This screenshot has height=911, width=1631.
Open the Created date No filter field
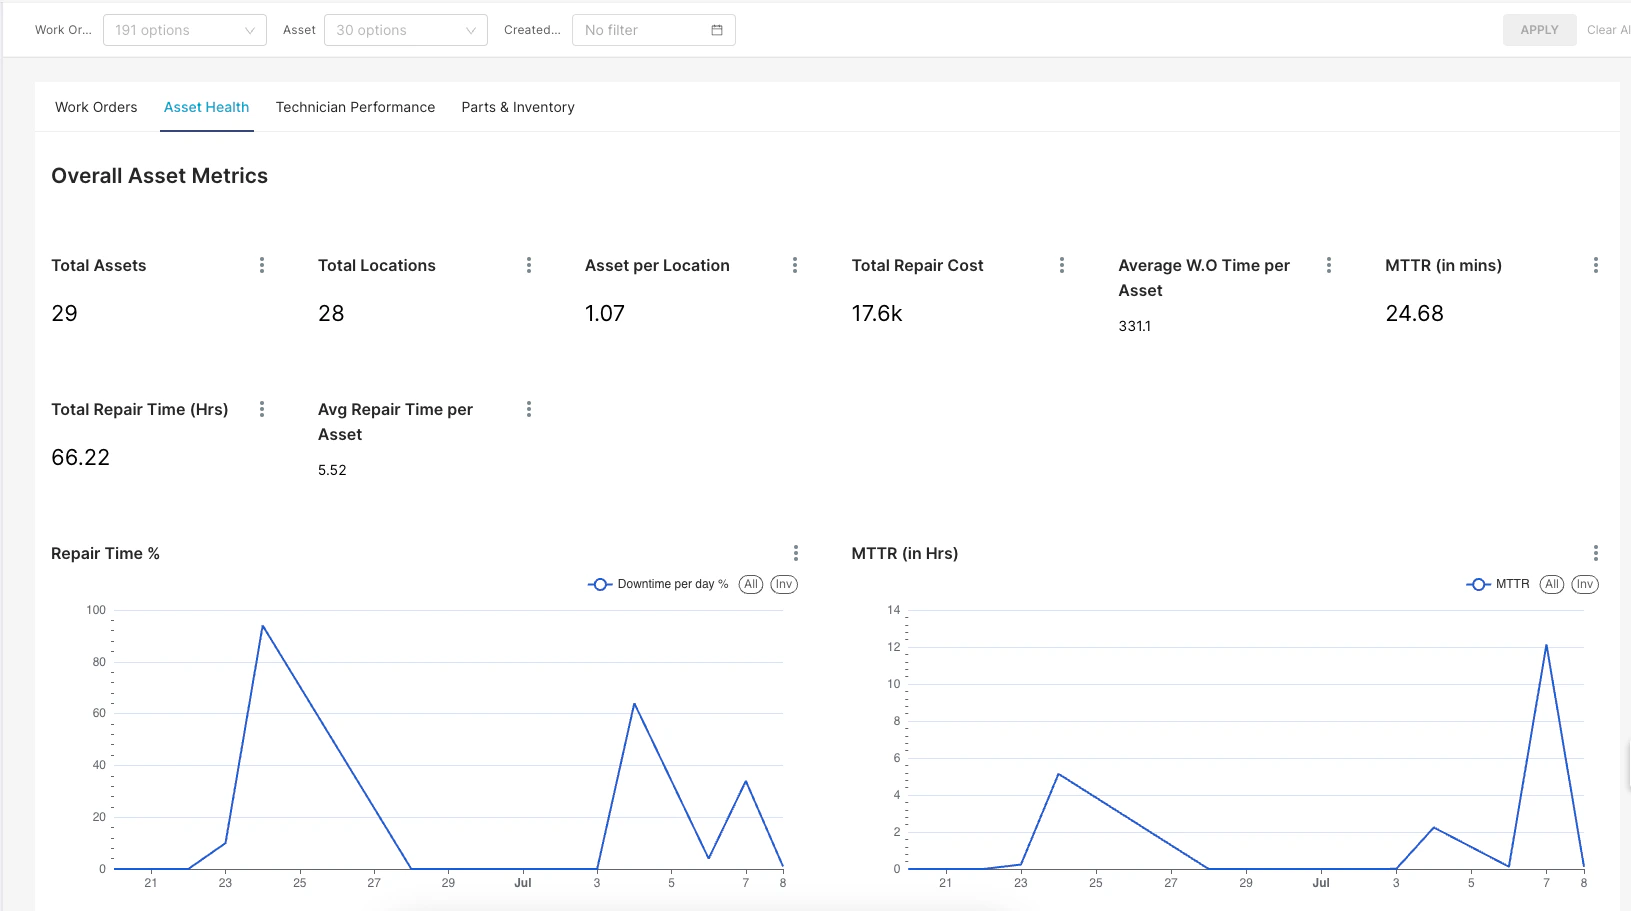coord(640,30)
